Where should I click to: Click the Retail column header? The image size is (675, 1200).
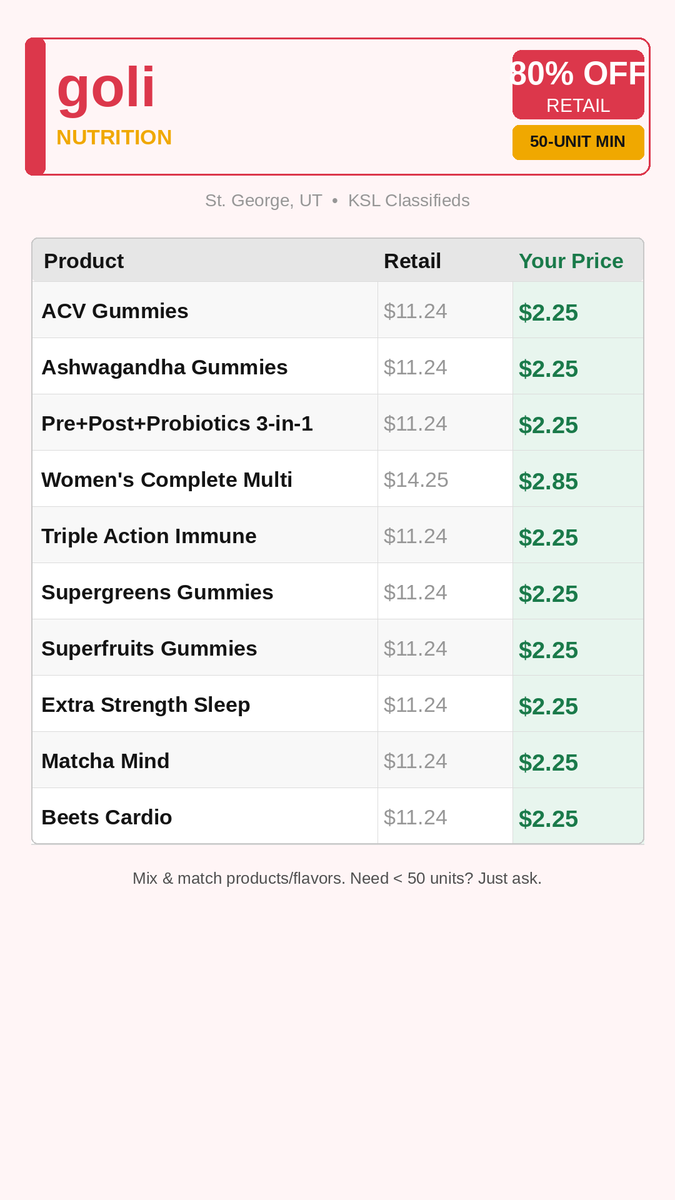pyautogui.click(x=412, y=261)
